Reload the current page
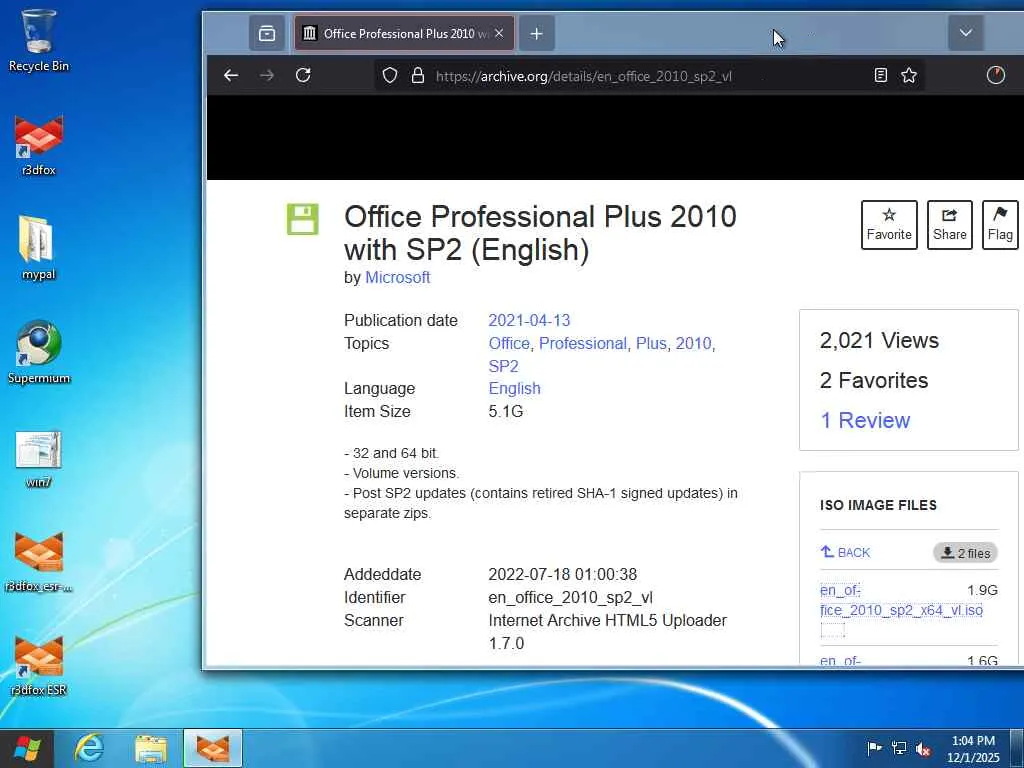This screenshot has width=1024, height=768. [303, 76]
